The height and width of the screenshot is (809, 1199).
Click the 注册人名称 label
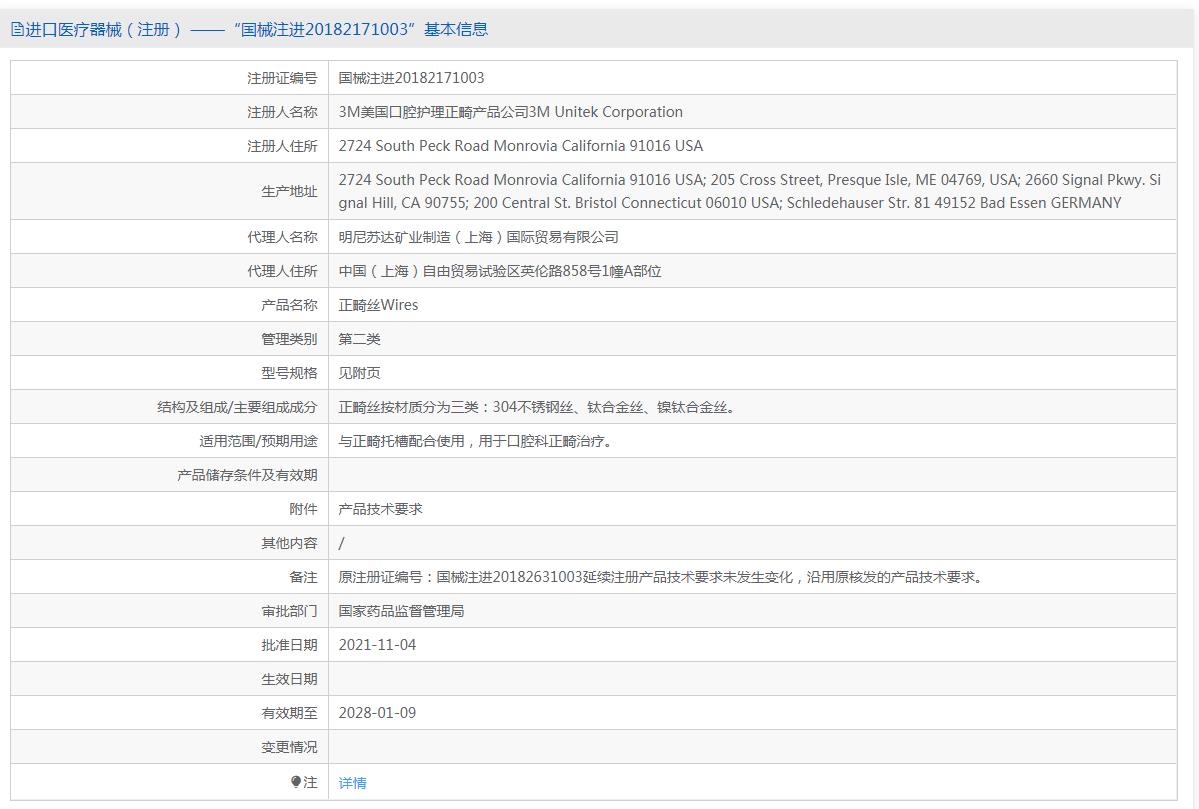(x=282, y=112)
